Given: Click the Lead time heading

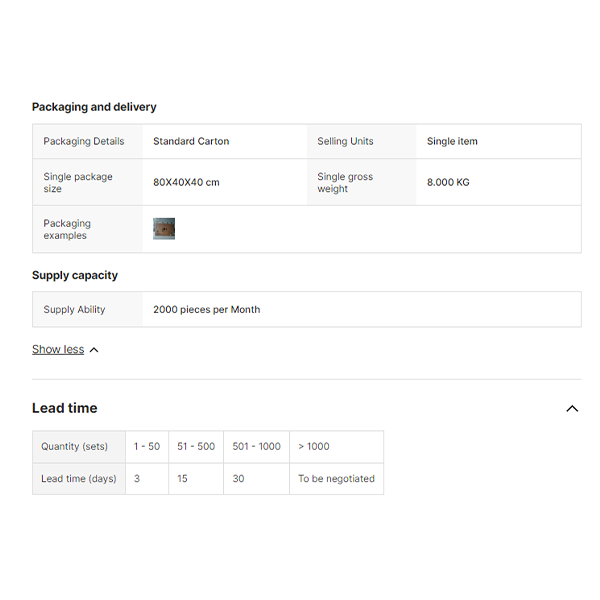Looking at the screenshot, I should pyautogui.click(x=65, y=408).
